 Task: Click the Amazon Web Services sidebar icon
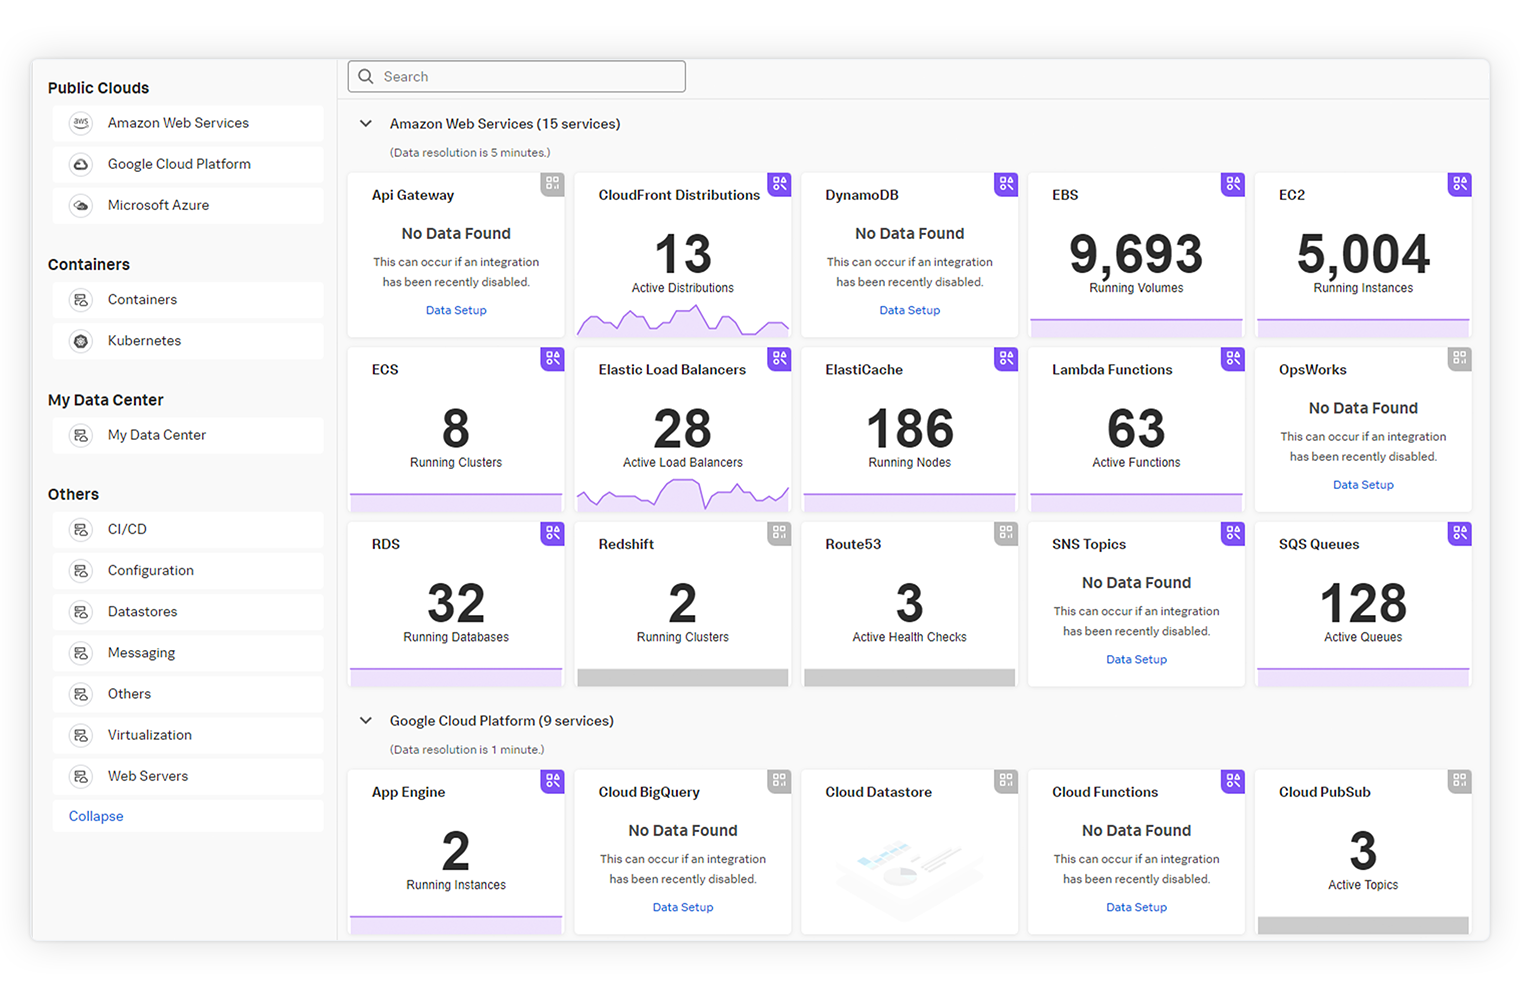81,123
